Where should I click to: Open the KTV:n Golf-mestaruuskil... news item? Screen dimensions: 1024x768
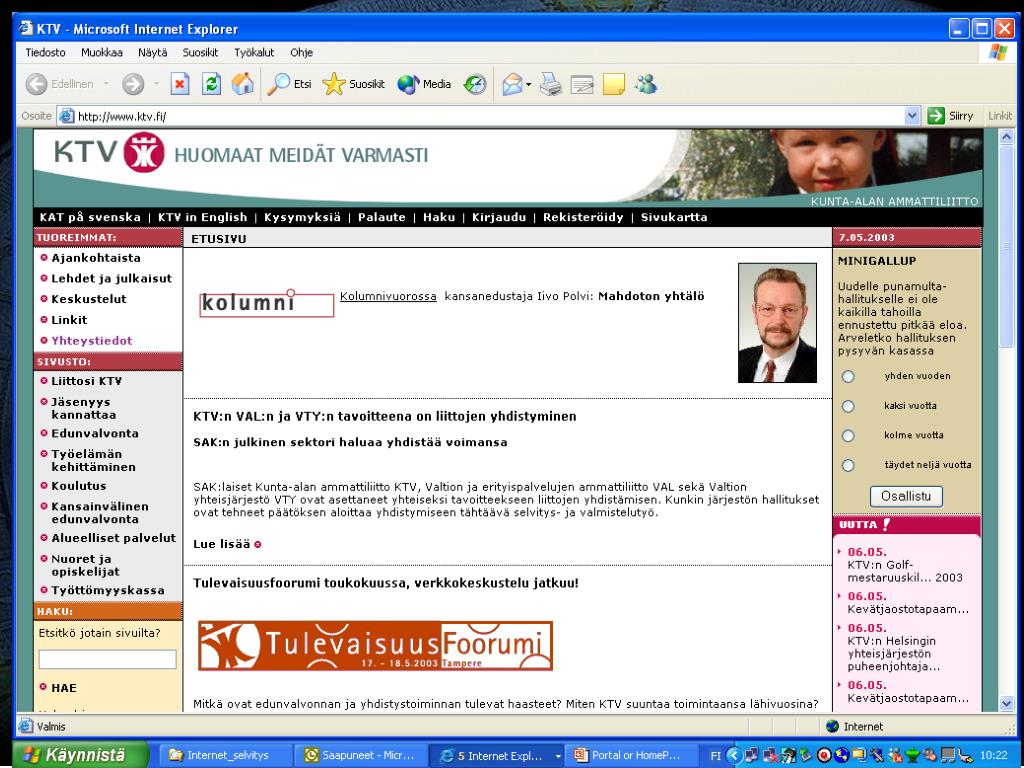pos(904,571)
